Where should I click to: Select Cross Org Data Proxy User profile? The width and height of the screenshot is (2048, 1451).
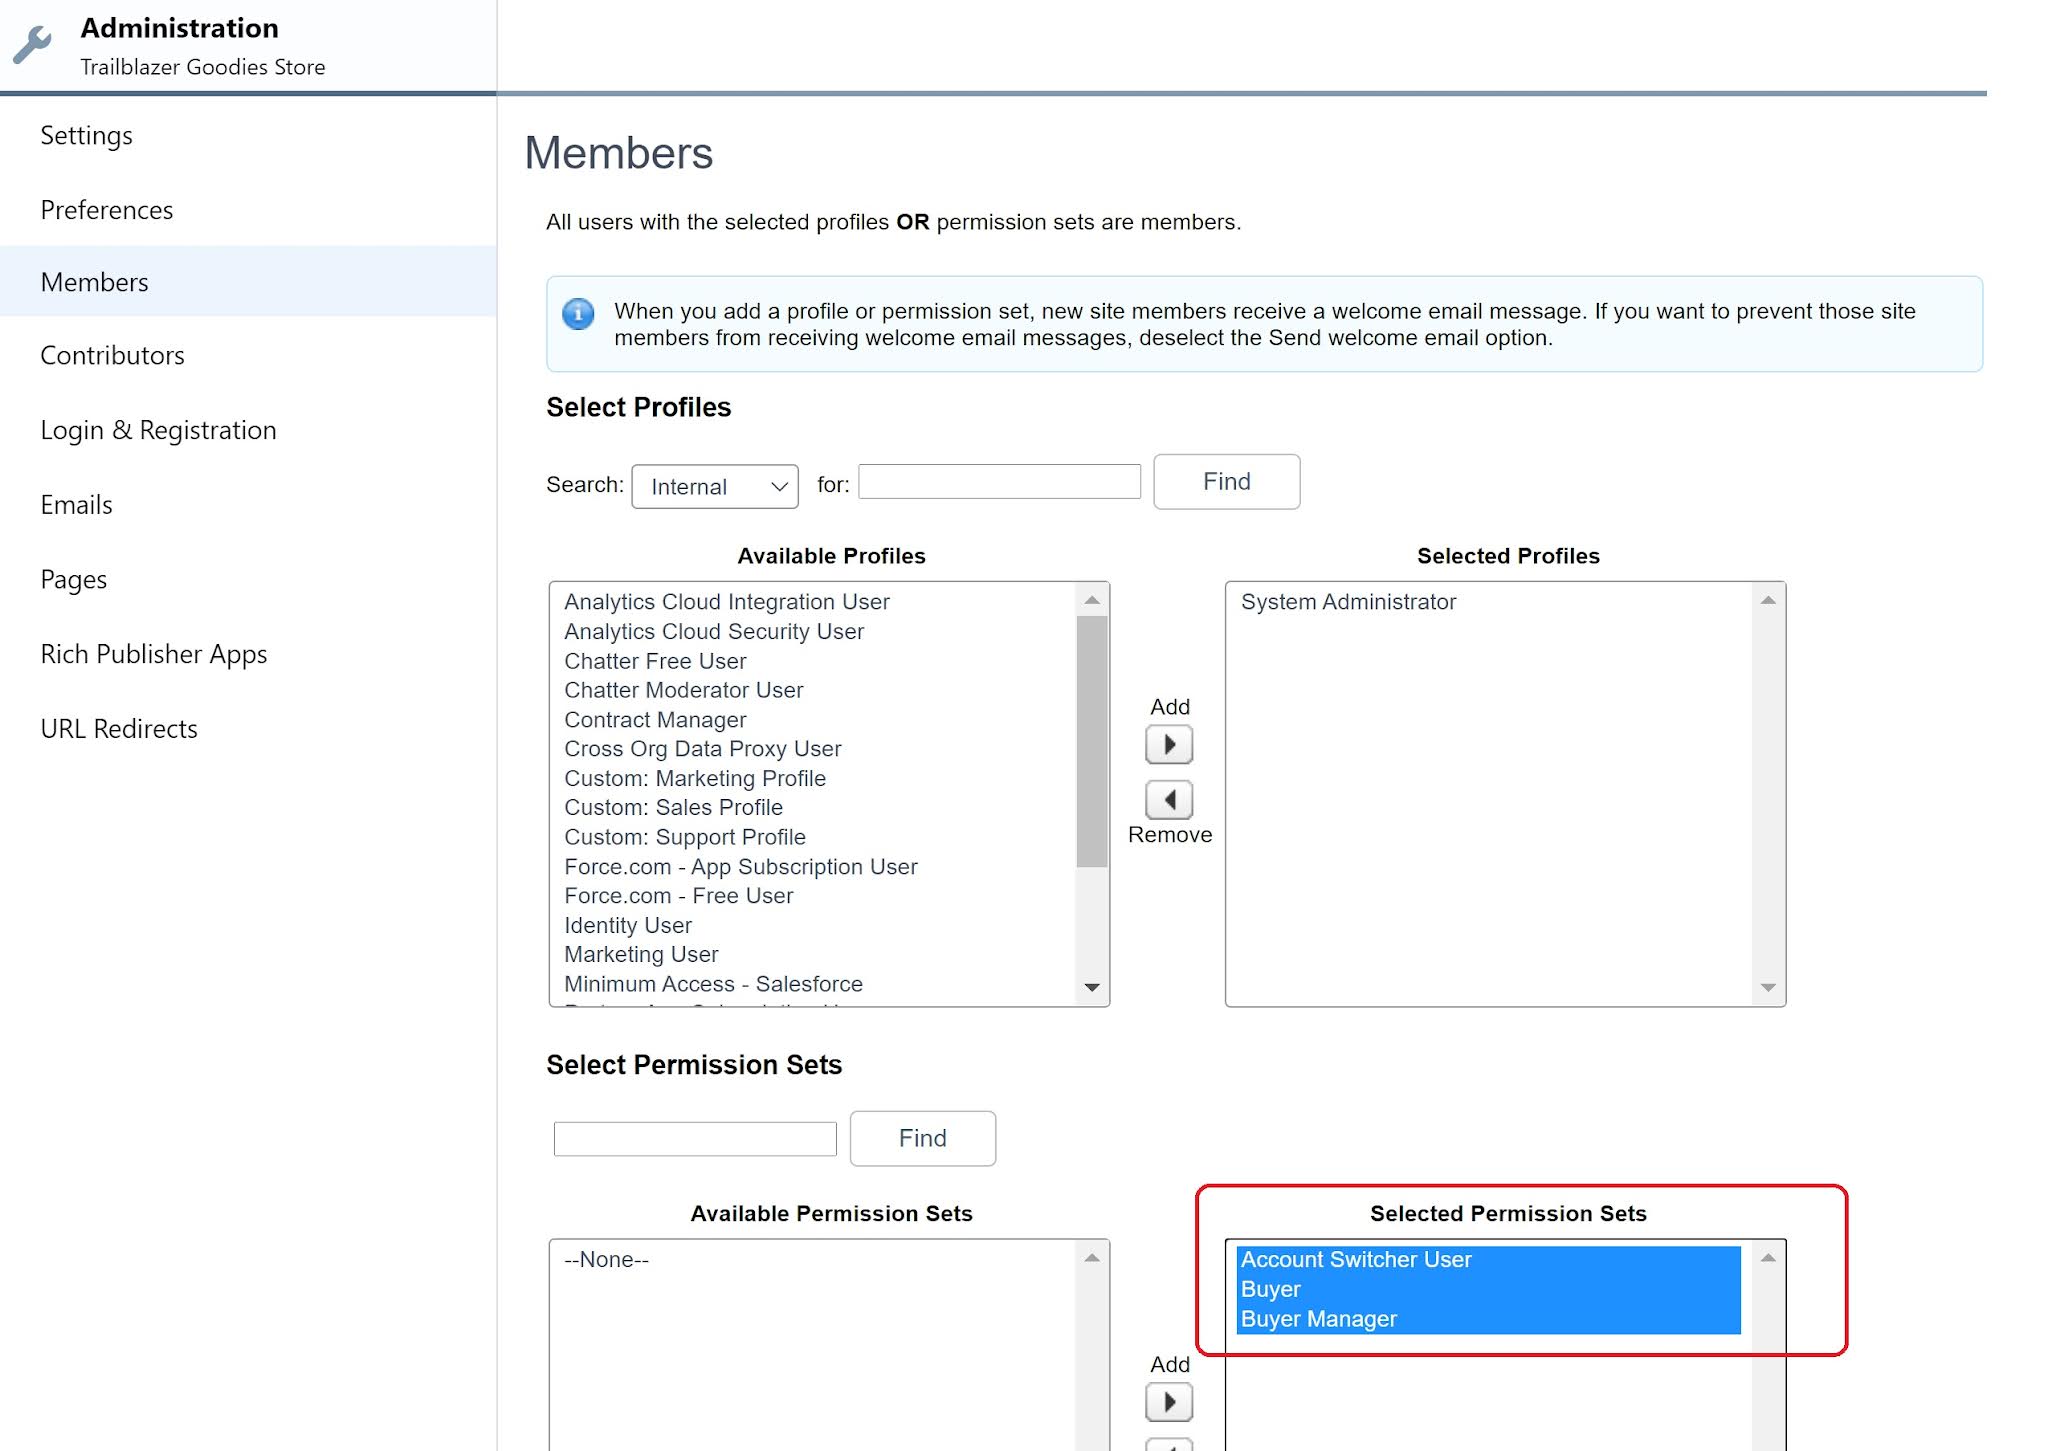click(x=702, y=749)
